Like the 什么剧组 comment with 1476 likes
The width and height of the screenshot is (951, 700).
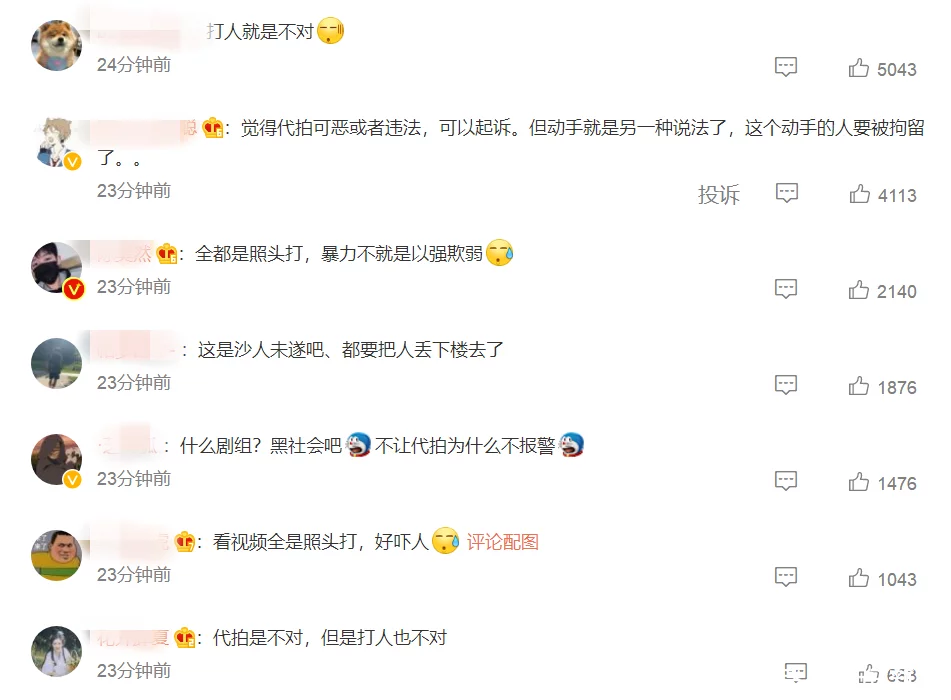point(882,482)
